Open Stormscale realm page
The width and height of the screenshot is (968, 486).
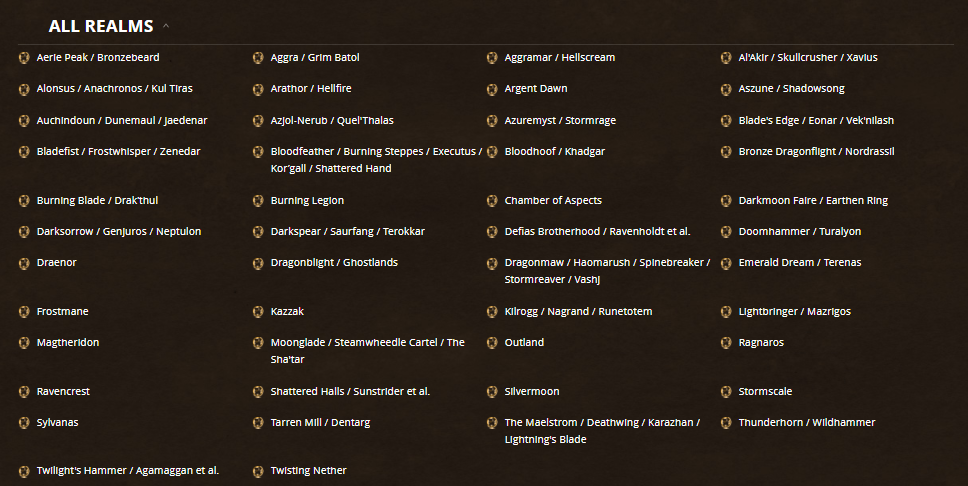765,392
